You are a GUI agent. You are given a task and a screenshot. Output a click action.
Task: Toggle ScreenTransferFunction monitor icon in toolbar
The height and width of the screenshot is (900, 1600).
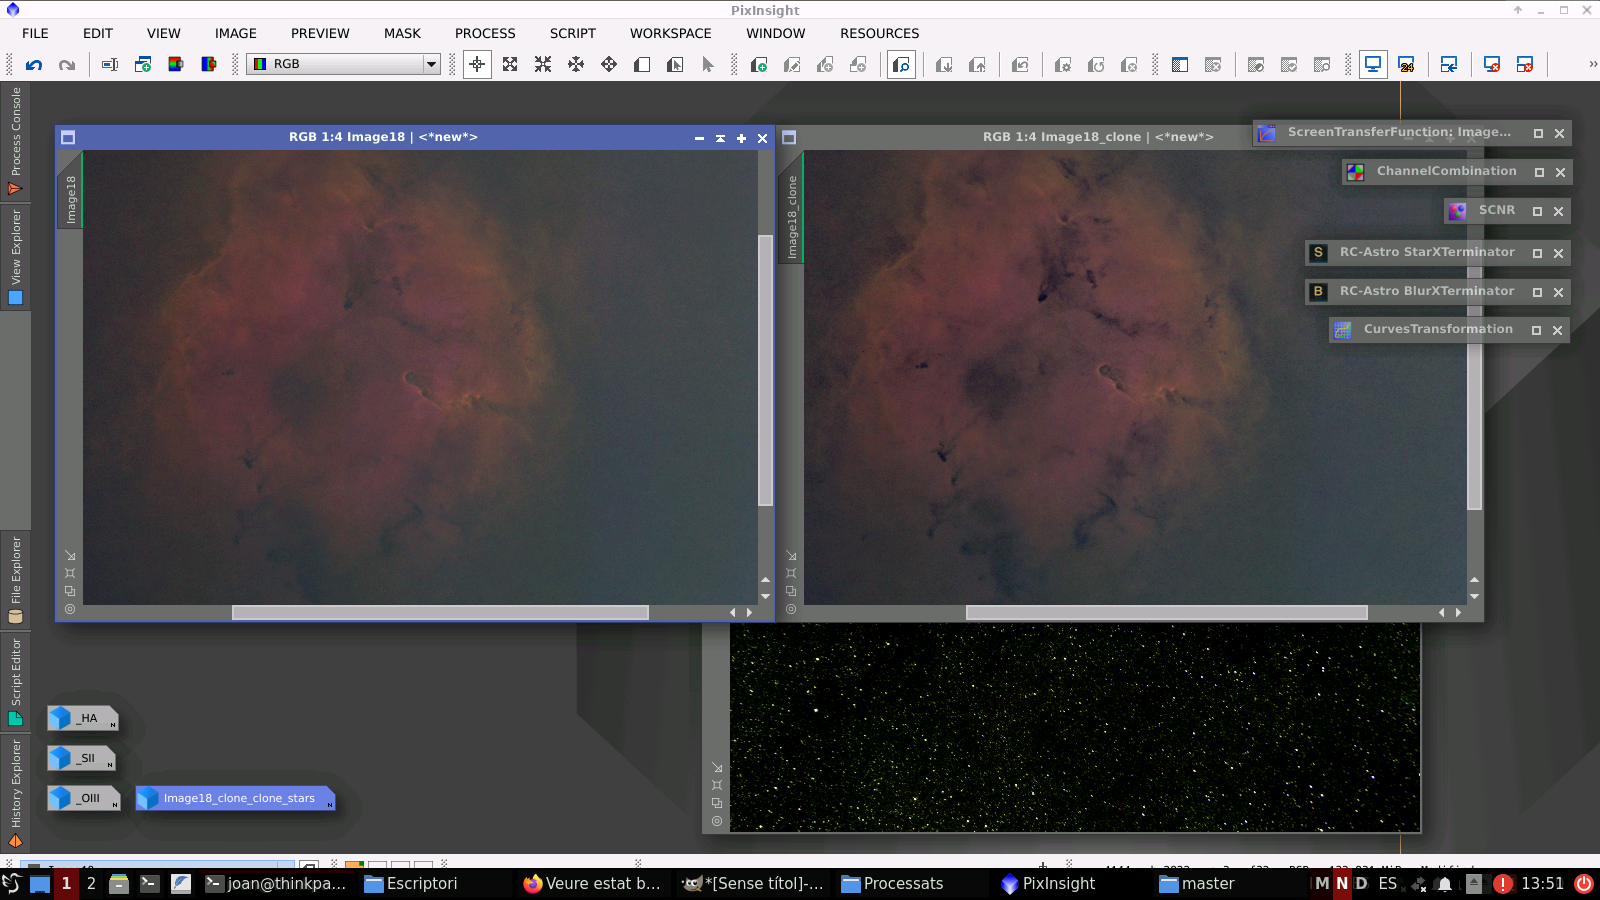pos(1373,63)
